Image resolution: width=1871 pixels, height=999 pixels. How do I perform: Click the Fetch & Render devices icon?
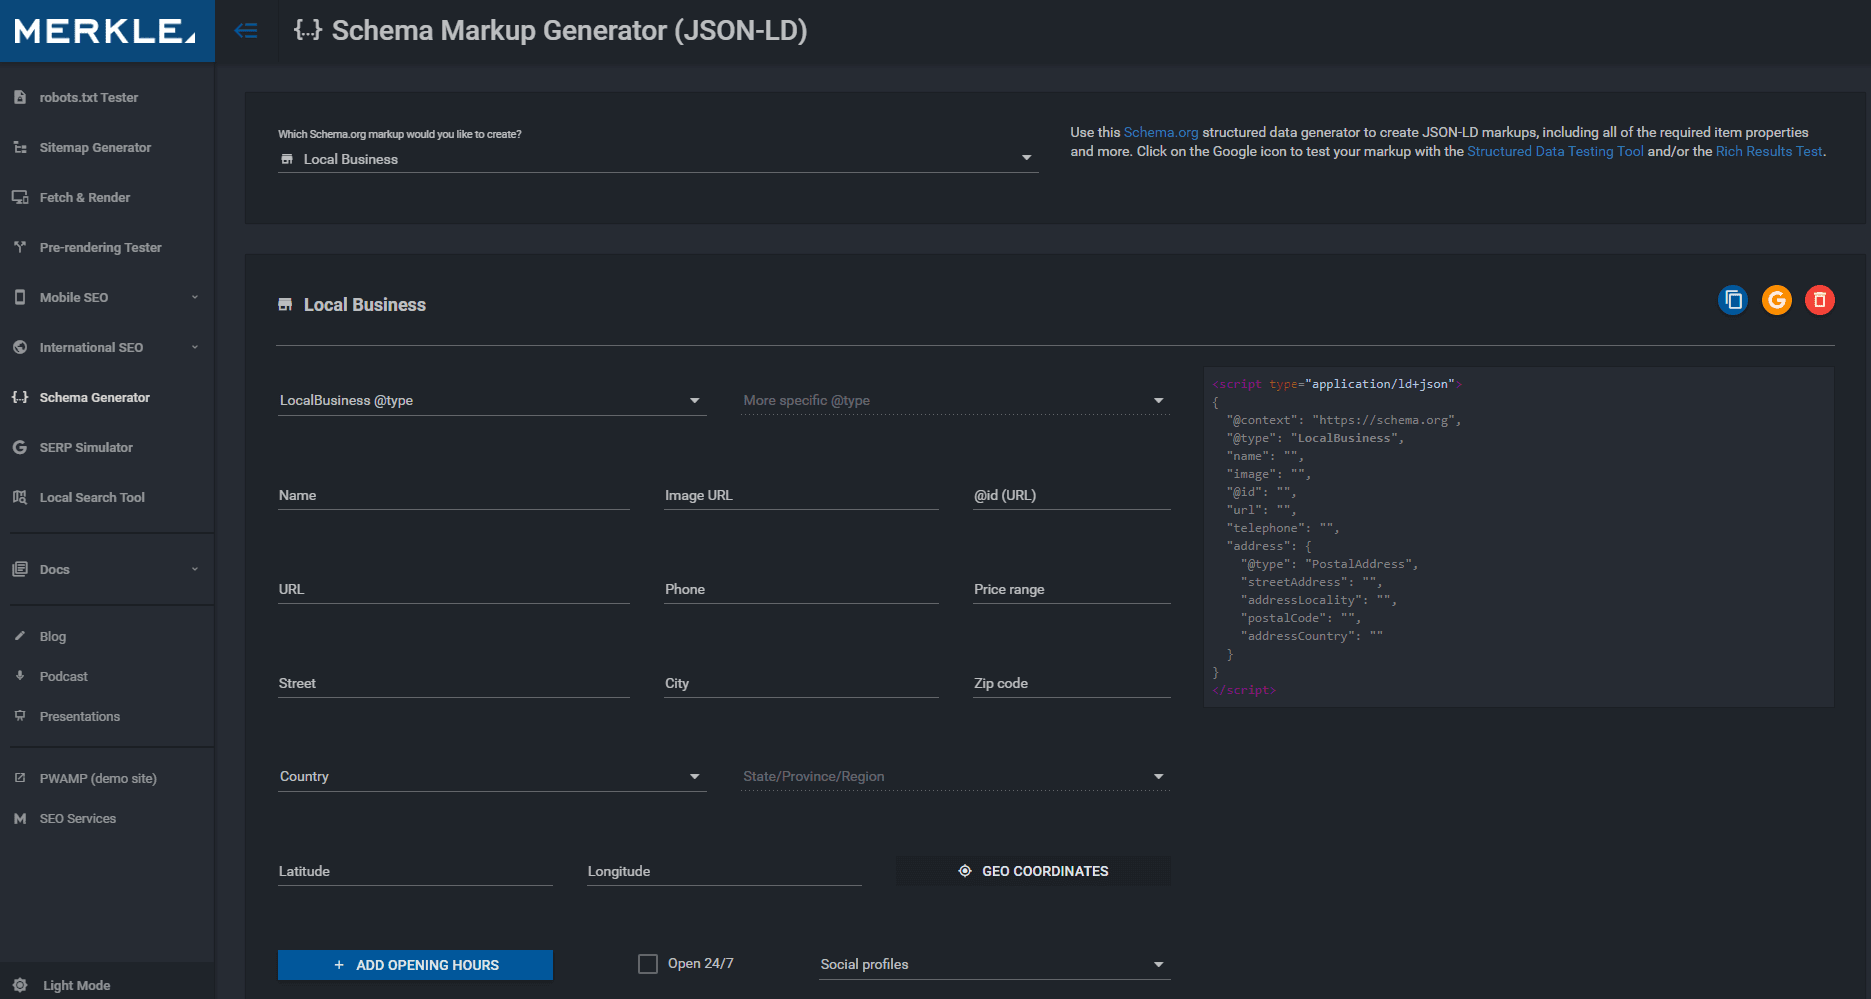(x=20, y=197)
